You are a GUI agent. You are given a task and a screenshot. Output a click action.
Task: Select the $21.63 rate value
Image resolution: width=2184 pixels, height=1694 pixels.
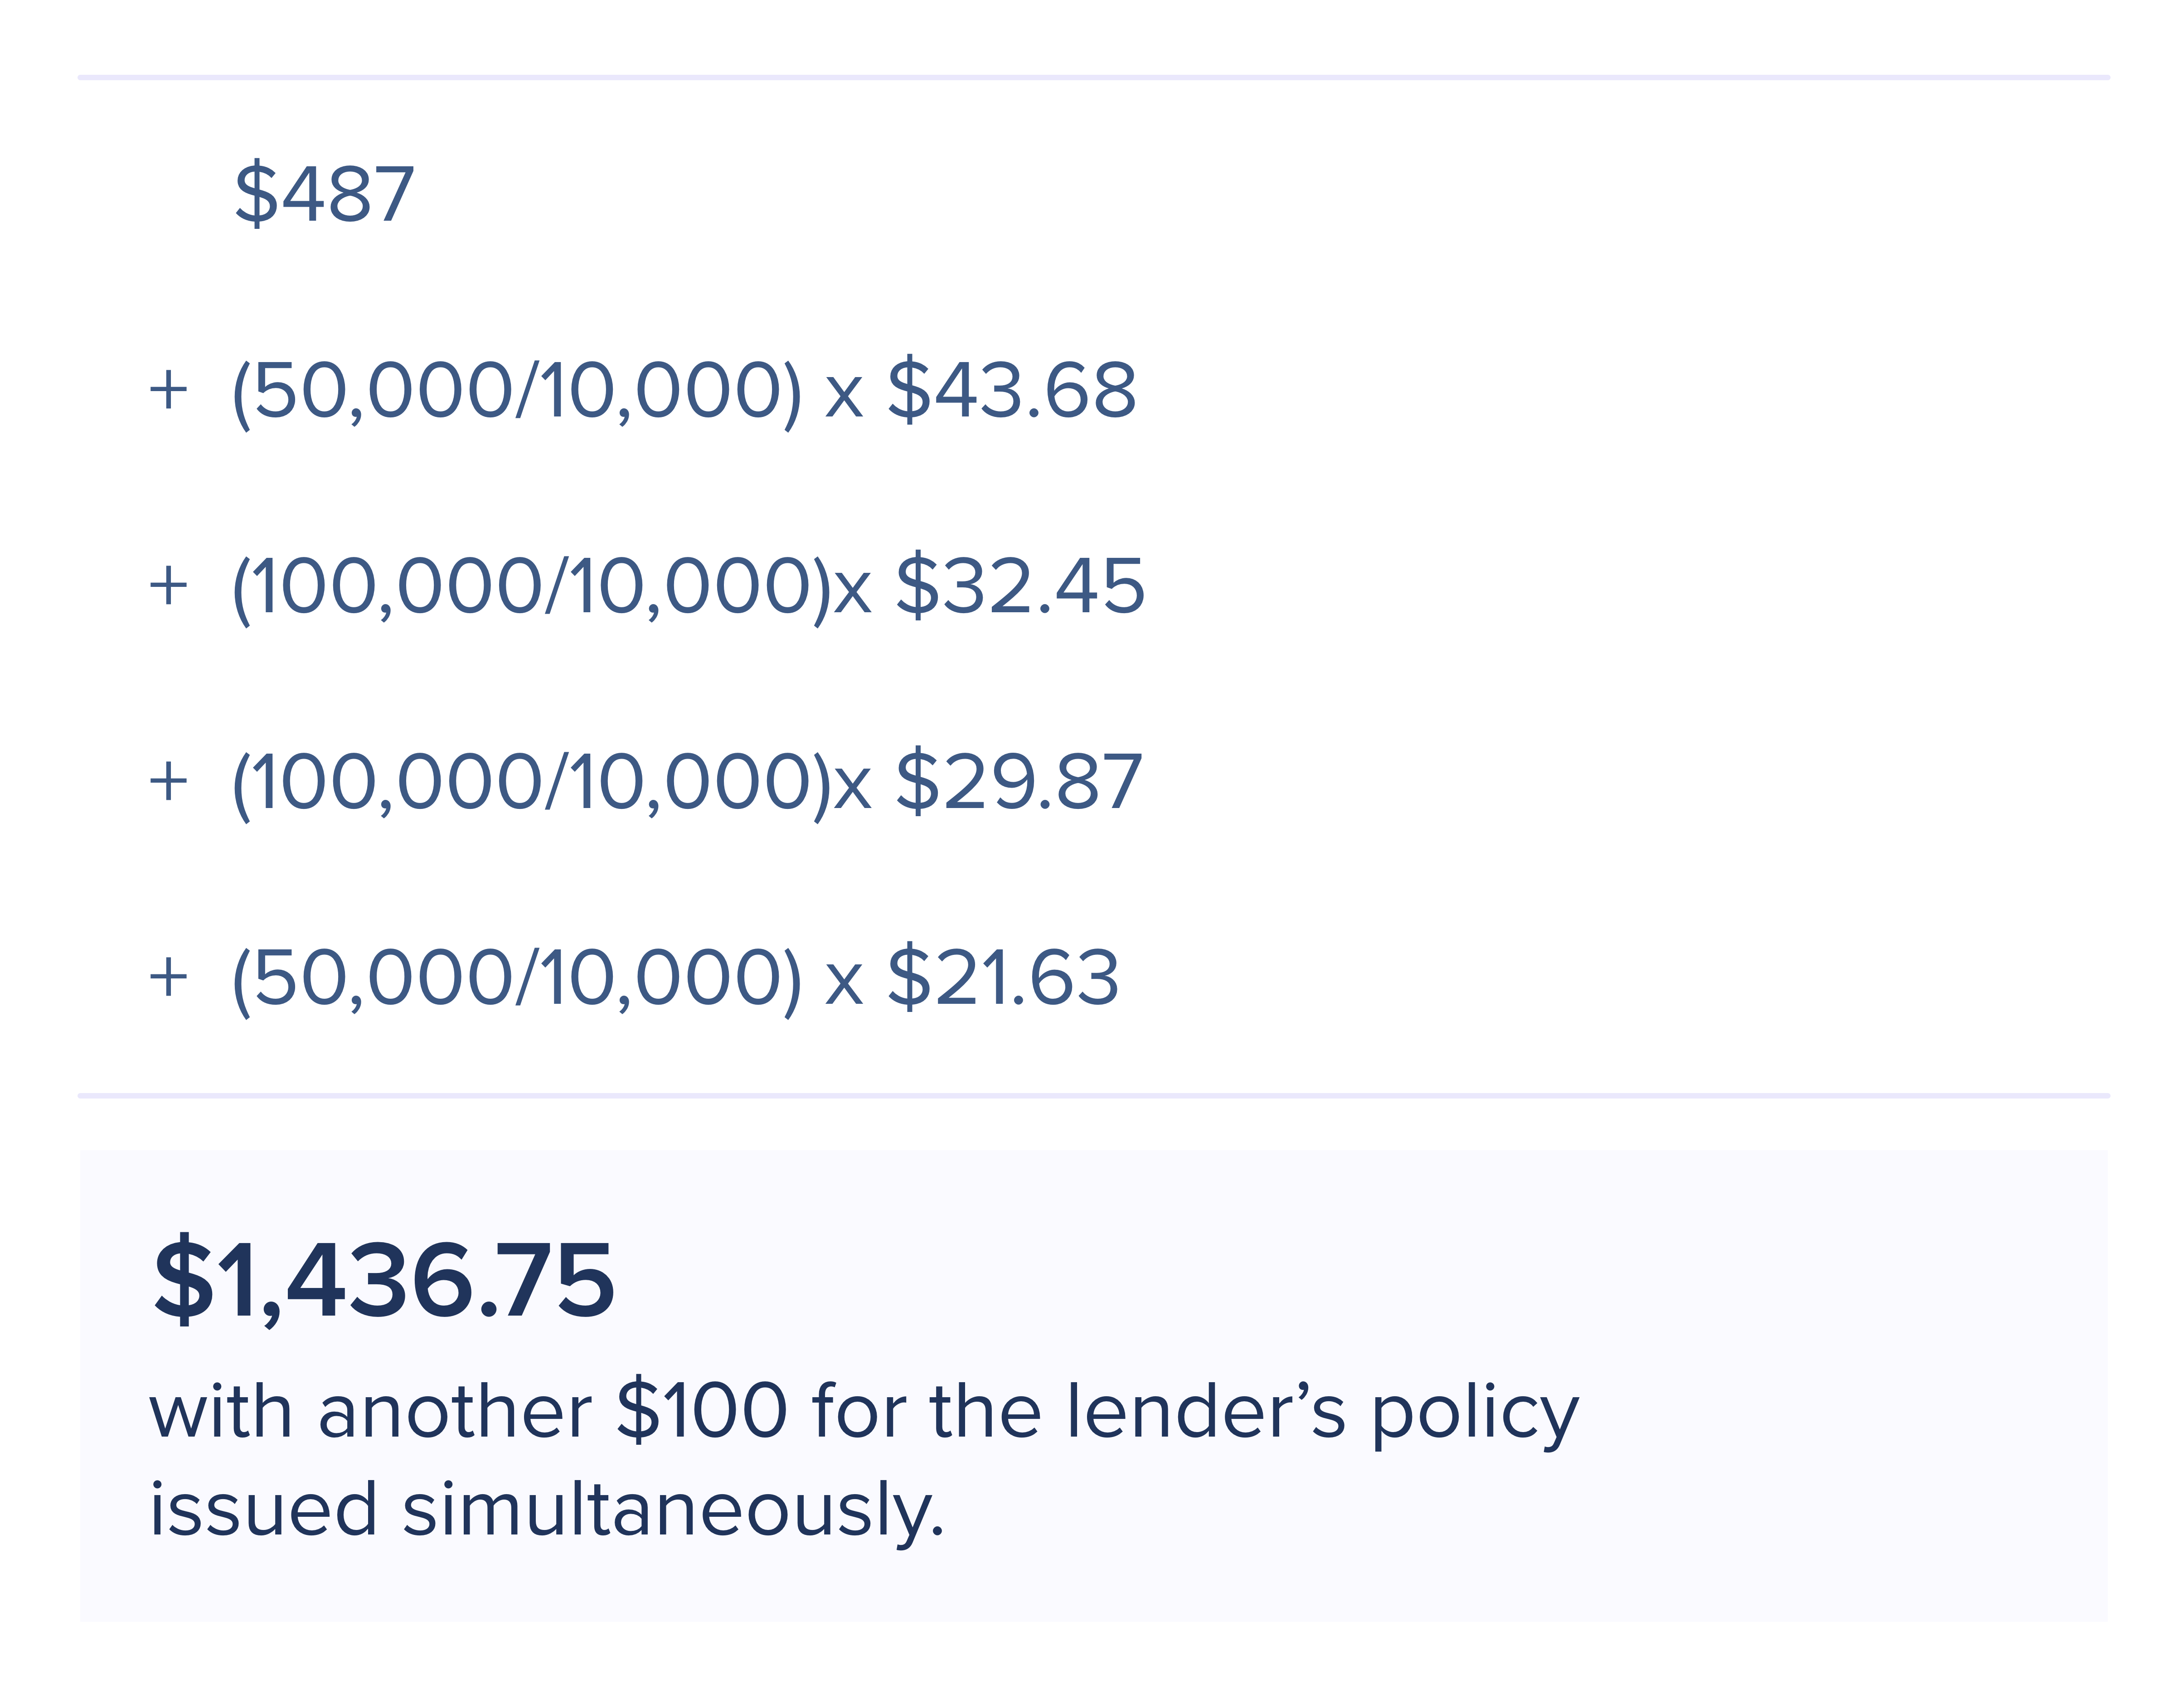click(1003, 977)
